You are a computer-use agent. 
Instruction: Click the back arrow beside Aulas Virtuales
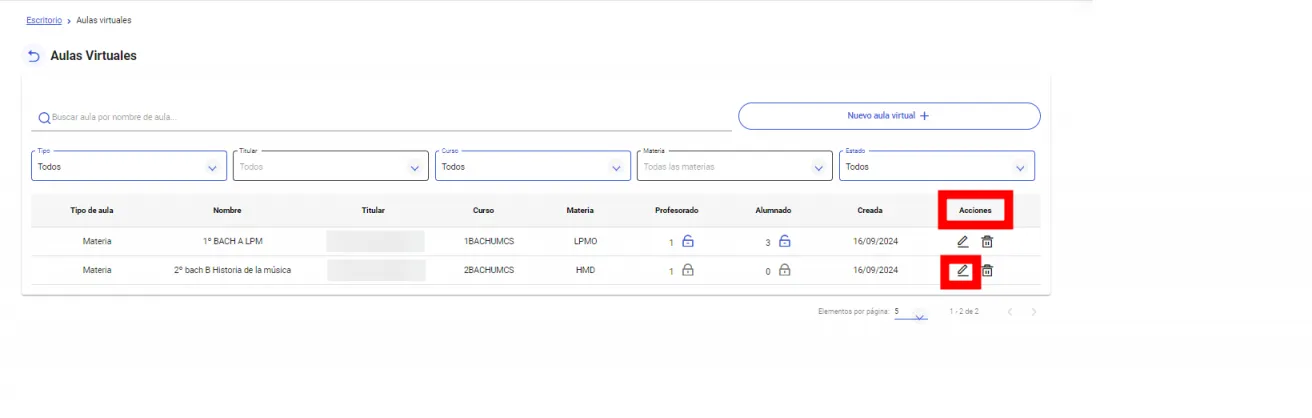(x=34, y=56)
